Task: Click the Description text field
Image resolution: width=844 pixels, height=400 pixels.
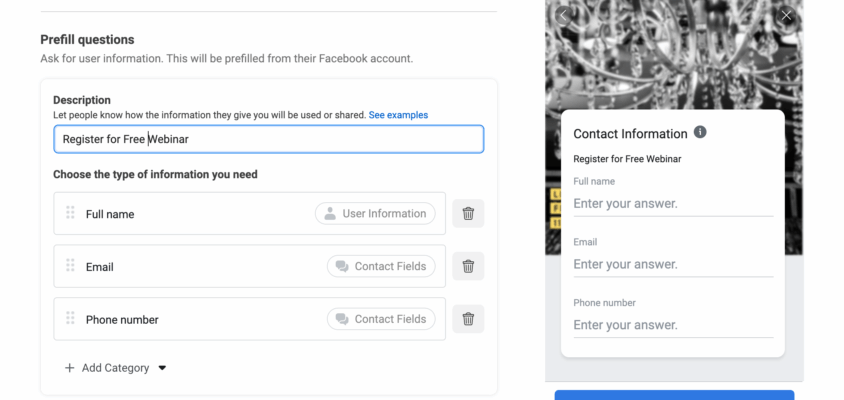Action: [x=269, y=139]
